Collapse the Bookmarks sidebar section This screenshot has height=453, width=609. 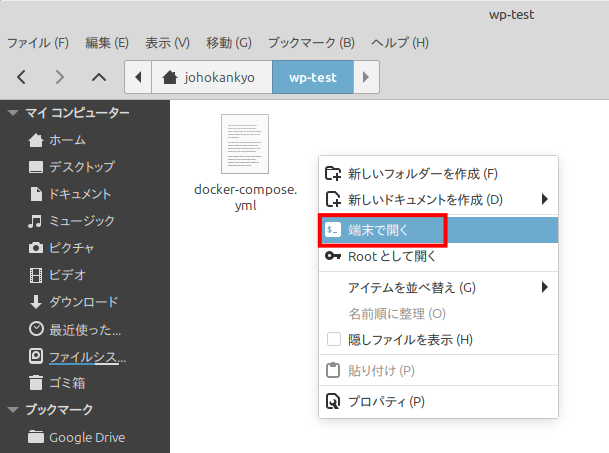coord(13,409)
